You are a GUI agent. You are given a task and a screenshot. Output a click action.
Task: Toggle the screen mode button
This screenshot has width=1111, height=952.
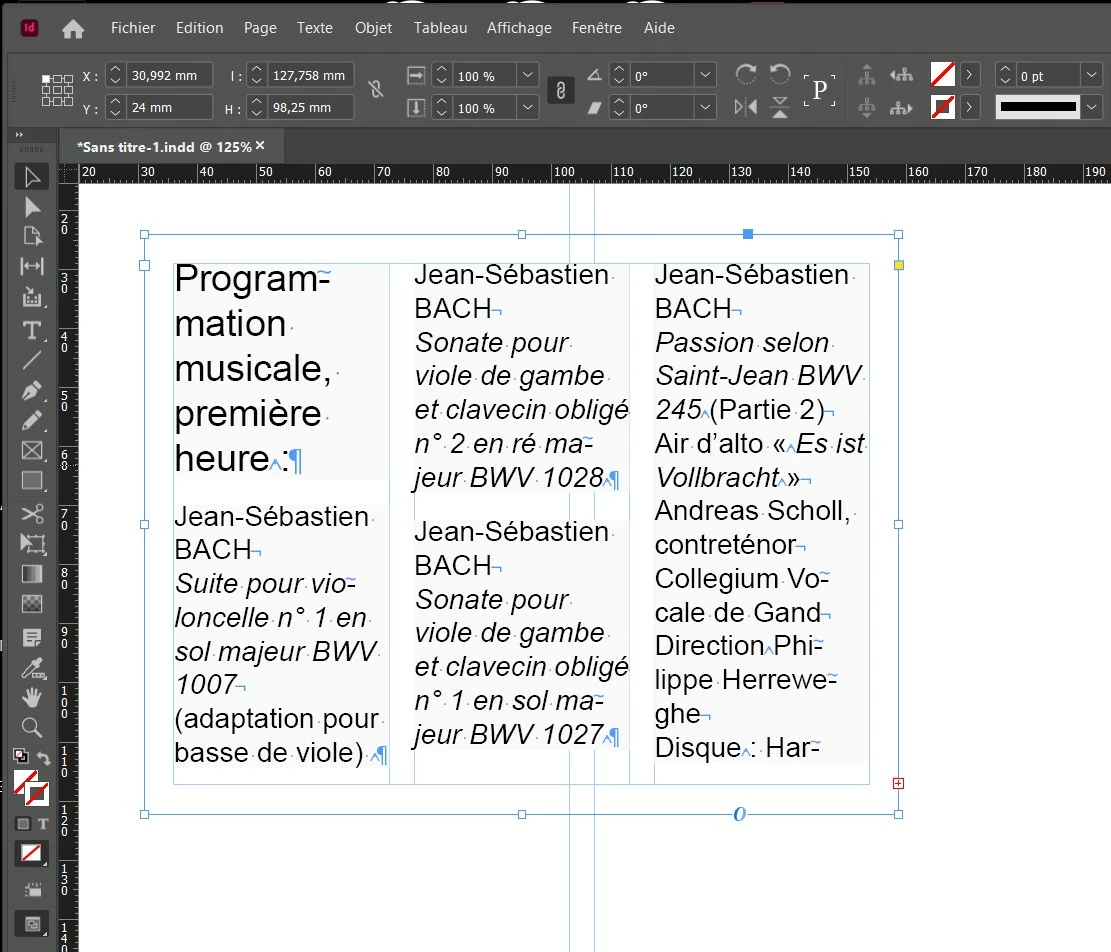tap(32, 924)
